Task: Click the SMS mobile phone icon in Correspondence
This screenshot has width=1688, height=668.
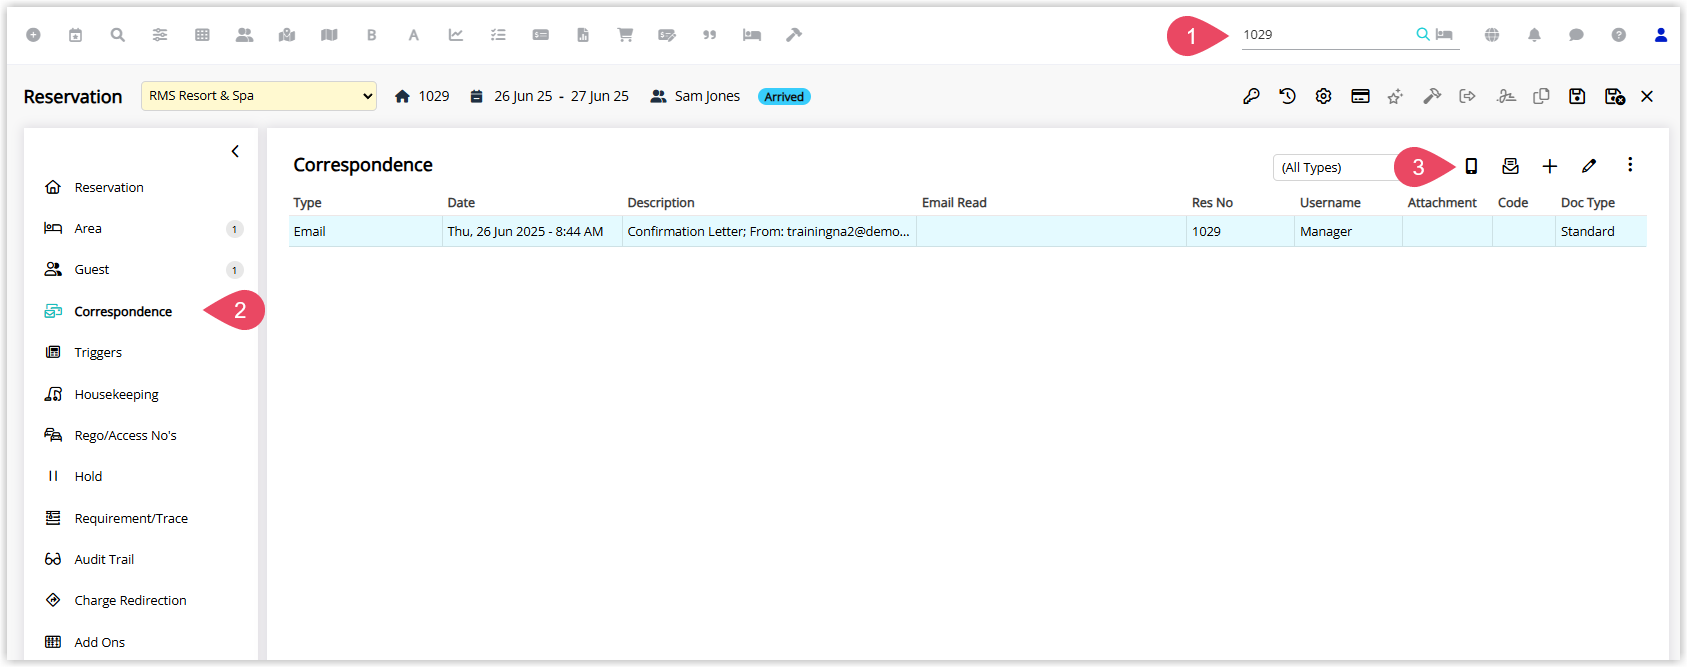Action: coord(1471,166)
